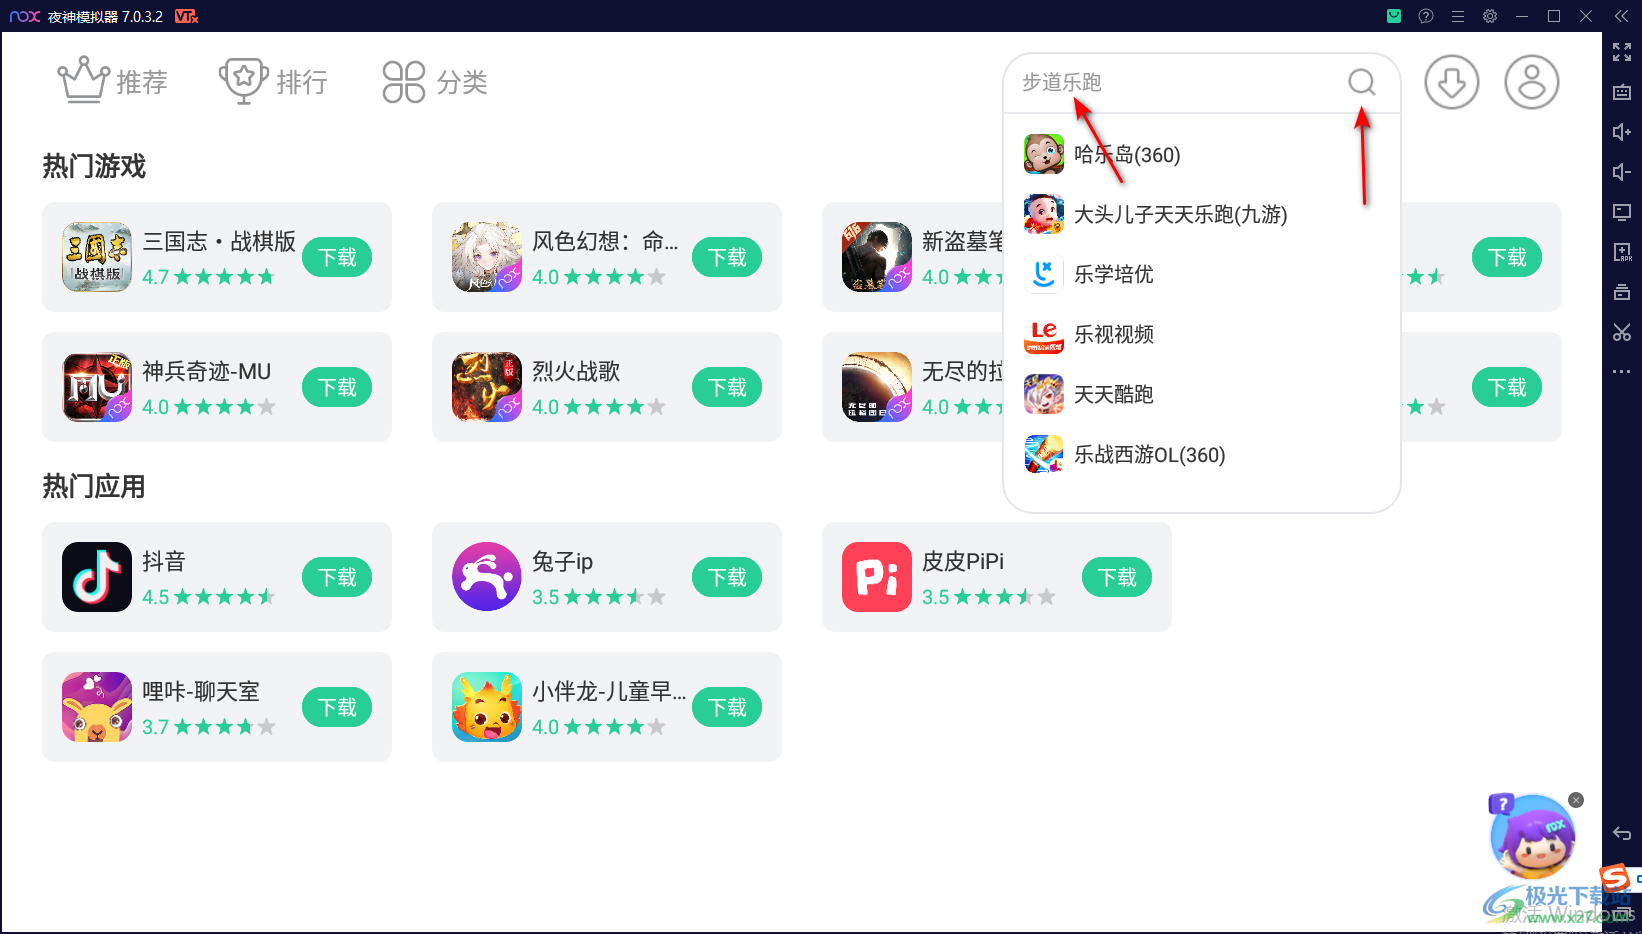The width and height of the screenshot is (1642, 934).
Task: Click the 哈乐岛 monkey icon in suggestions
Action: [x=1044, y=154]
